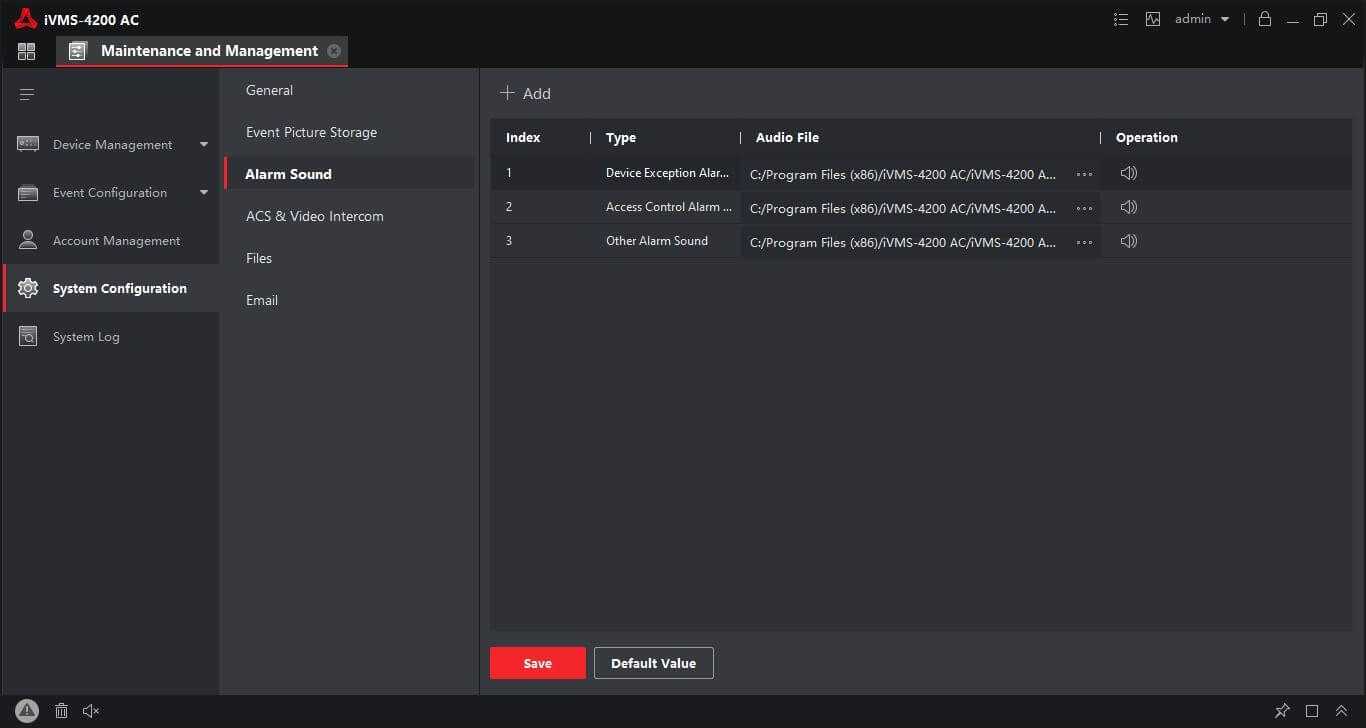Expand the alarm panel with double chevron

tap(1342, 711)
